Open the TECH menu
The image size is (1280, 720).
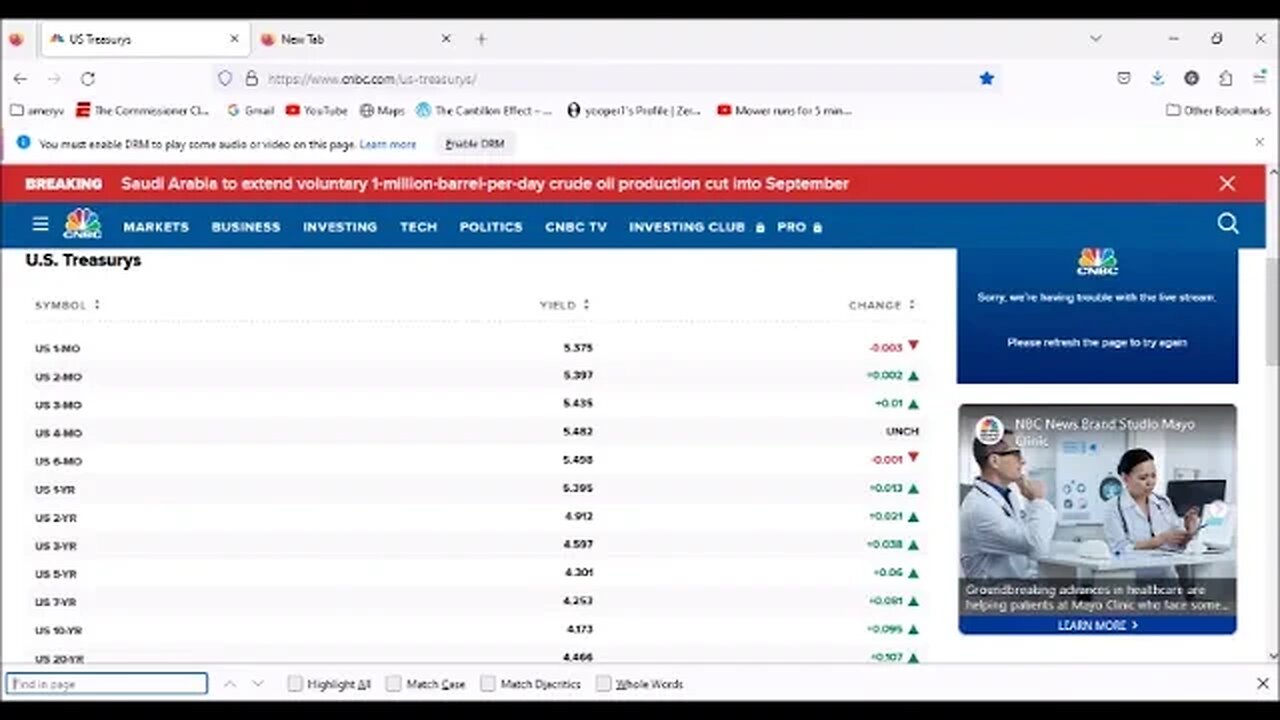click(x=418, y=227)
